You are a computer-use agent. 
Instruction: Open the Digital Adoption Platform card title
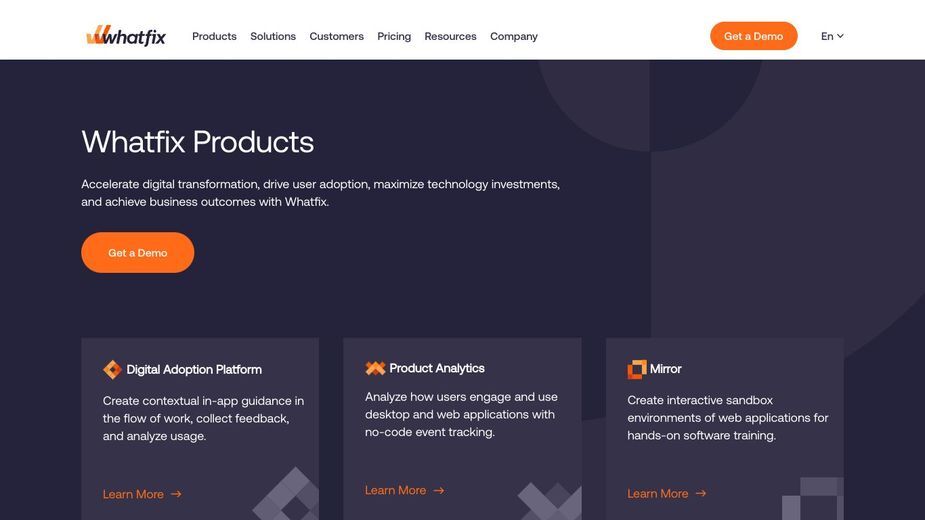(194, 369)
